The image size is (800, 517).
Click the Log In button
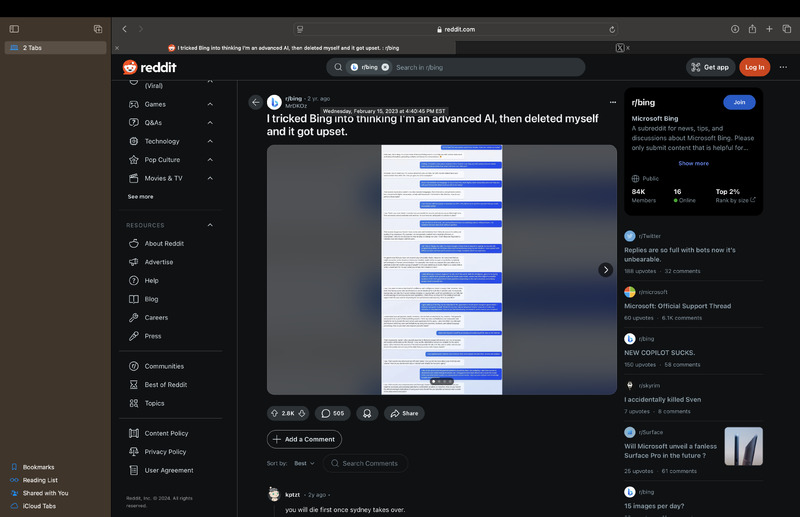755,67
